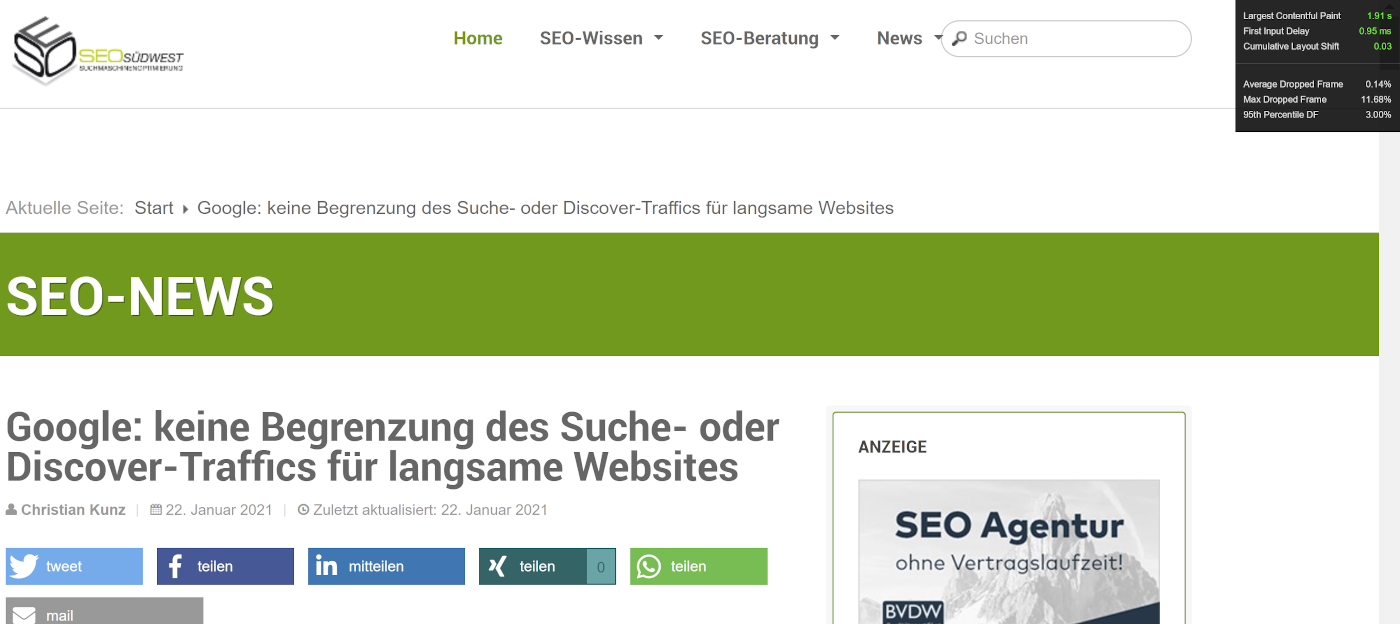The image size is (1400, 624).
Task: Share the article via tweet button
Action: tap(74, 566)
